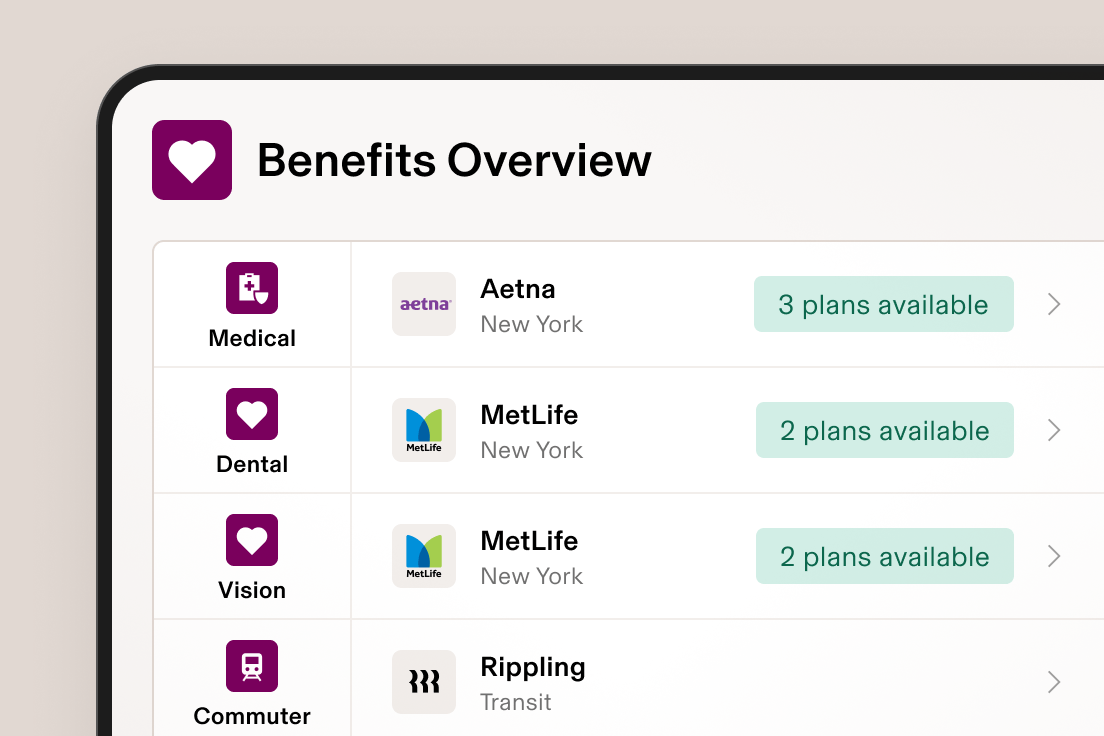Screen dimensions: 1104x736
Task: Expand the Aetna medical plan details
Action: click(1053, 304)
